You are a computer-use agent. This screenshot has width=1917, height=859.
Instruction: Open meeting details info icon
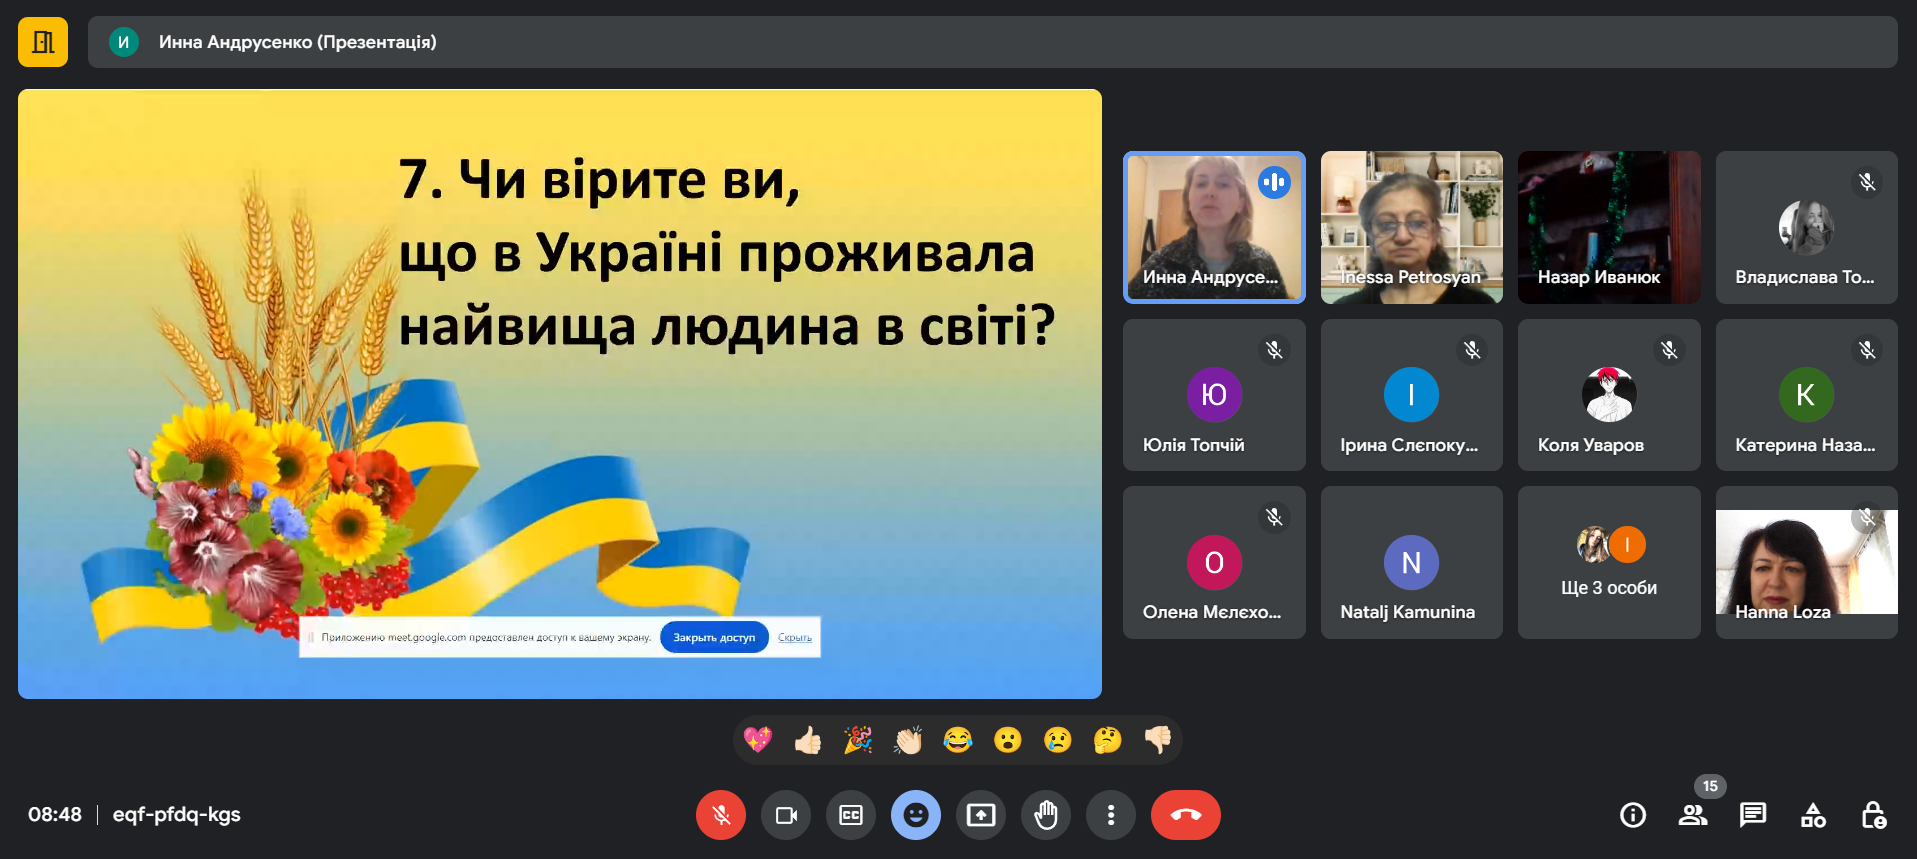(x=1632, y=815)
